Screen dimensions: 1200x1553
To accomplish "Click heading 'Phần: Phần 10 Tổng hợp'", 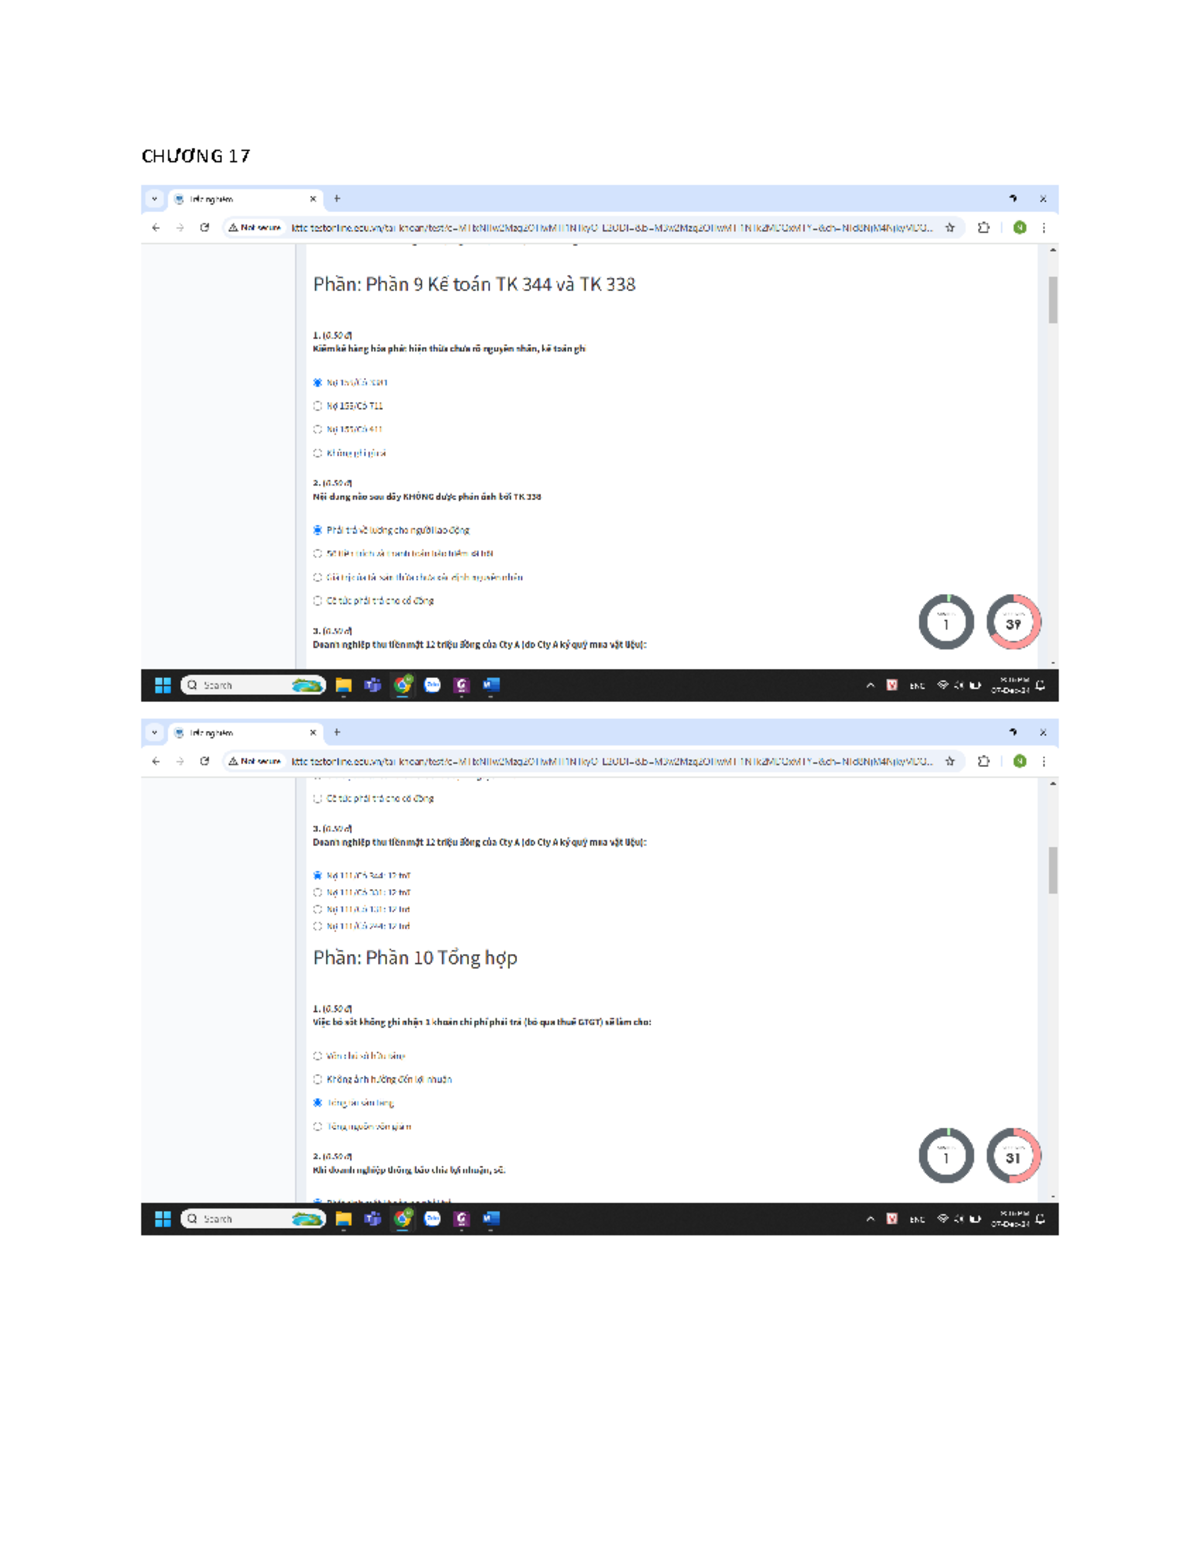I will pos(415,958).
